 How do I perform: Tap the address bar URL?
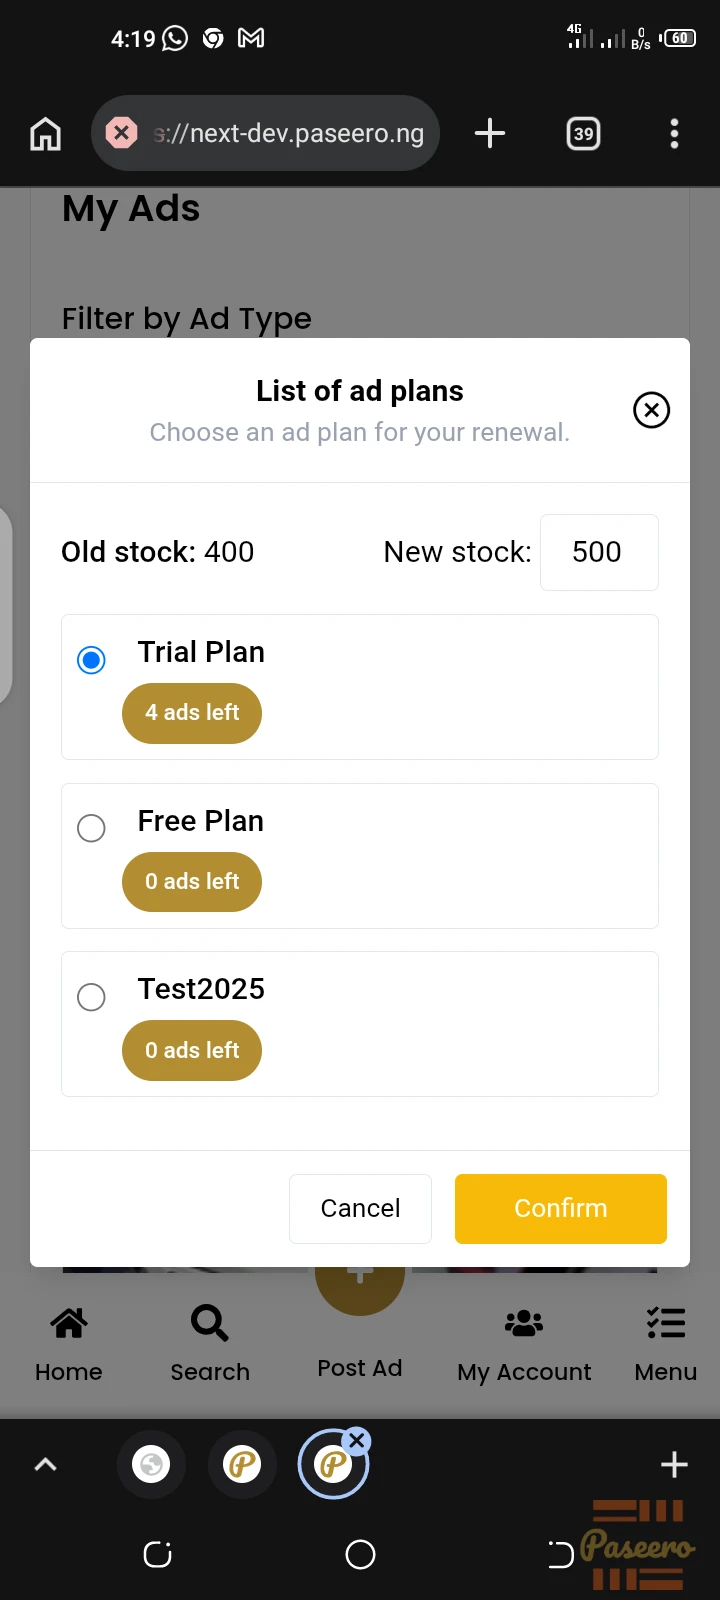click(x=289, y=133)
